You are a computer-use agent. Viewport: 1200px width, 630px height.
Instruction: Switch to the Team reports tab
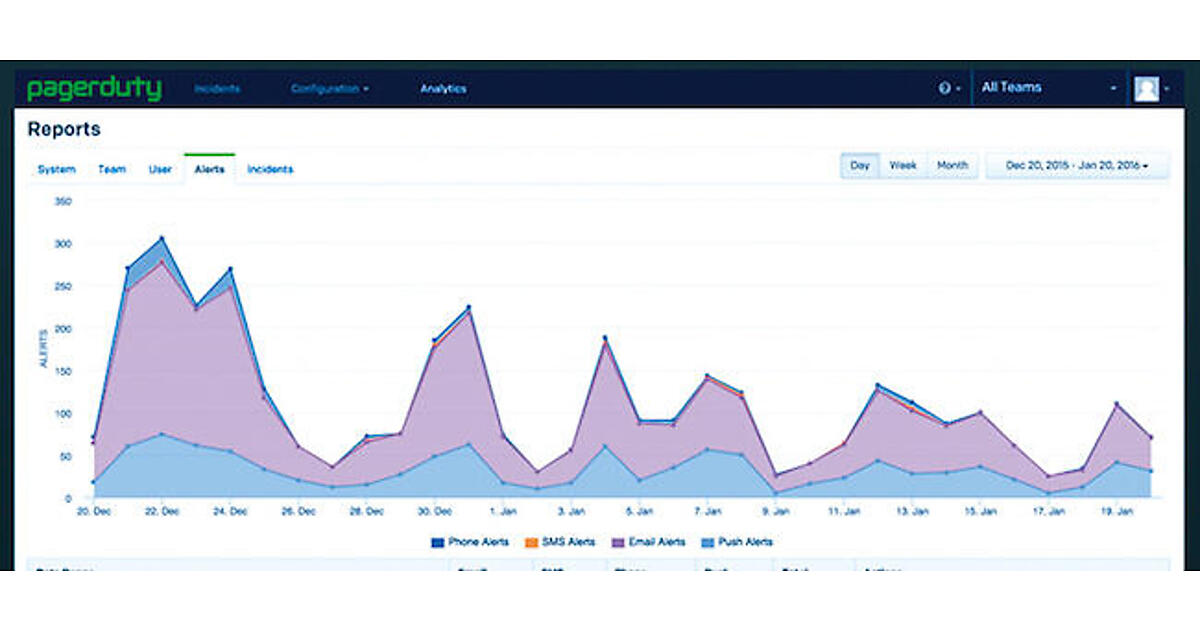click(x=112, y=170)
